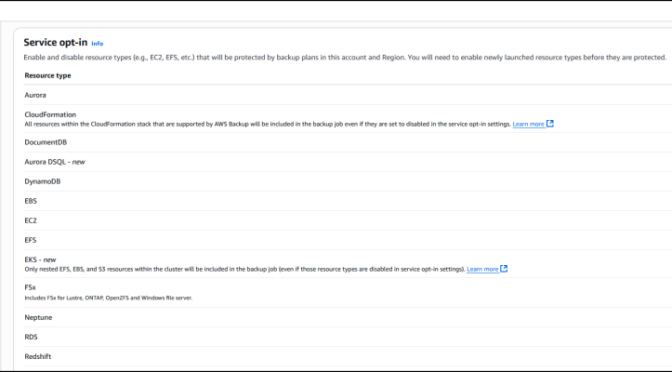
Task: Select the Aurora DSQL - new row
Action: point(348,162)
